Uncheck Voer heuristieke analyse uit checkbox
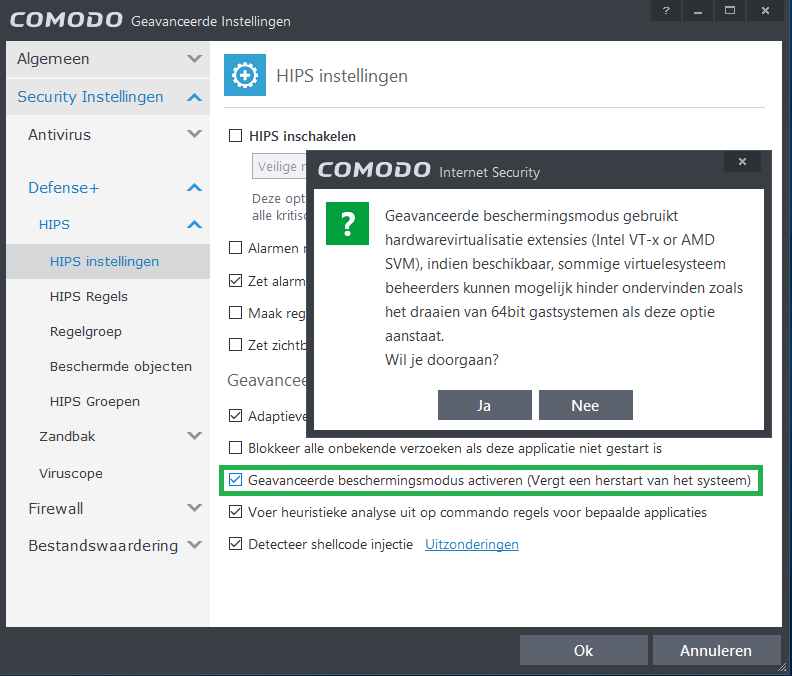Viewport: 792px width, 676px height. 235,512
